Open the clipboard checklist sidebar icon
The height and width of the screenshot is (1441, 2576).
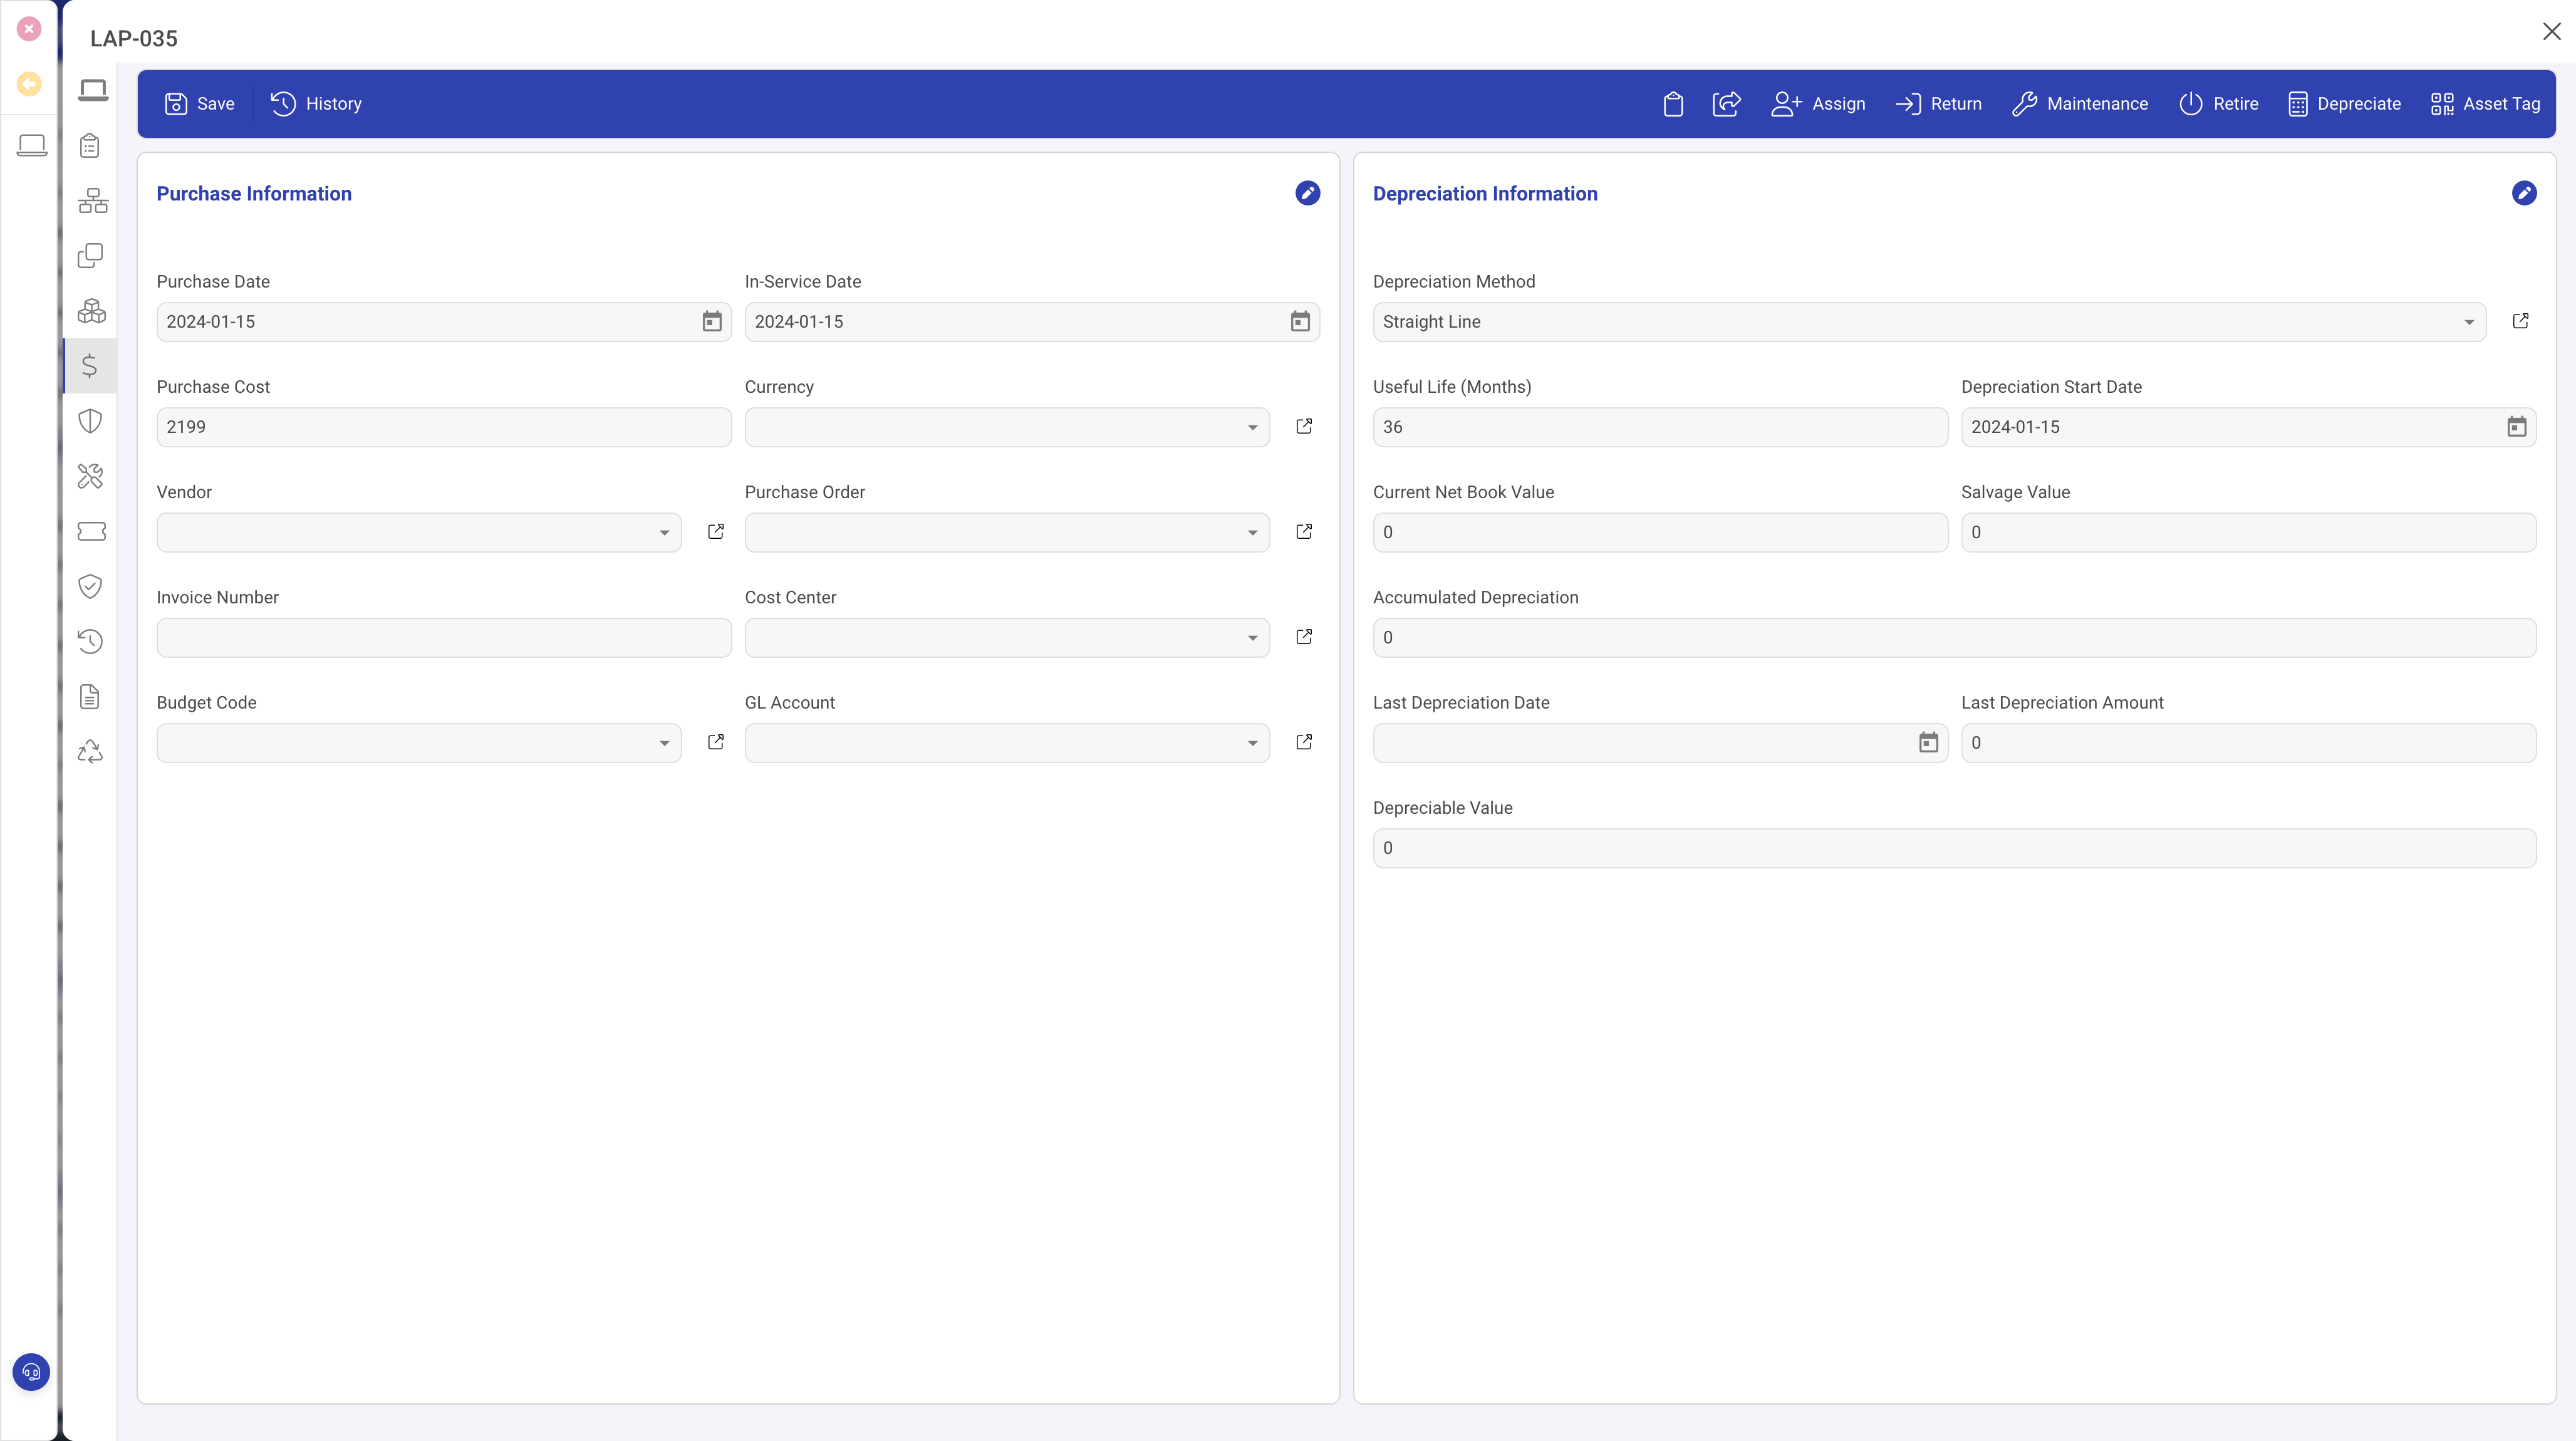[91, 145]
